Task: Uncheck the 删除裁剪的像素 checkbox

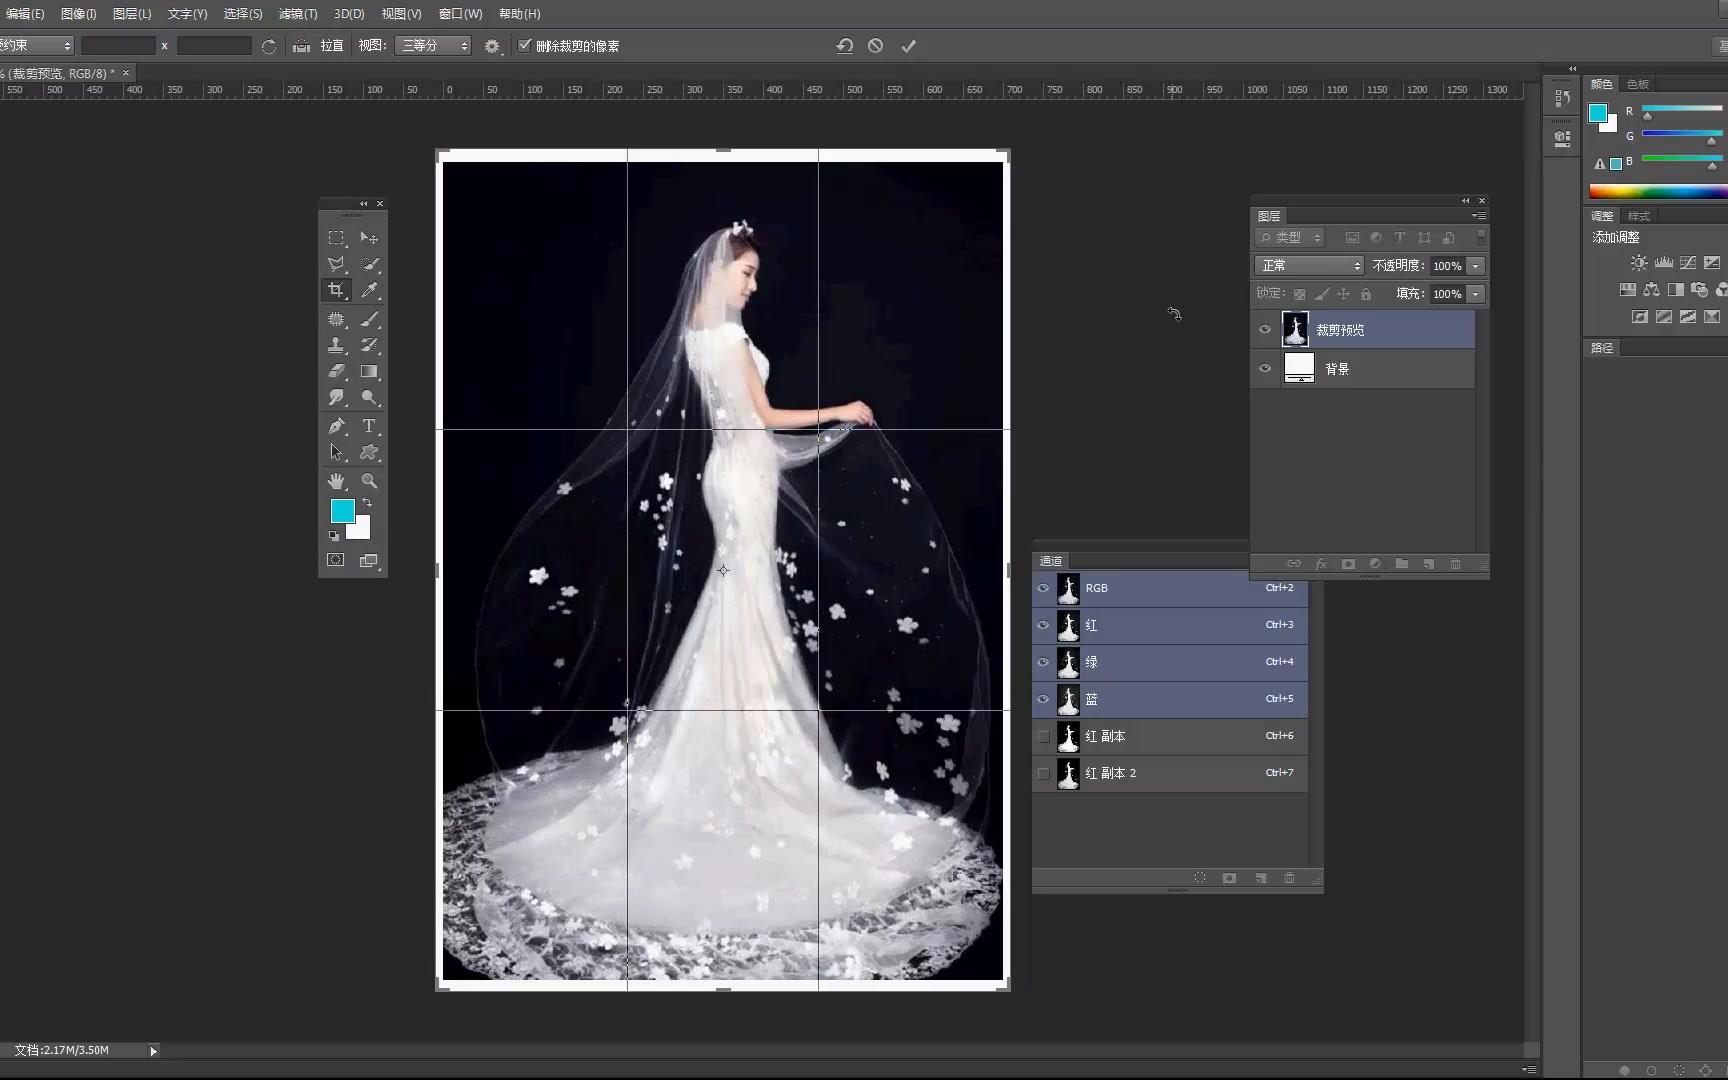Action: (525, 45)
